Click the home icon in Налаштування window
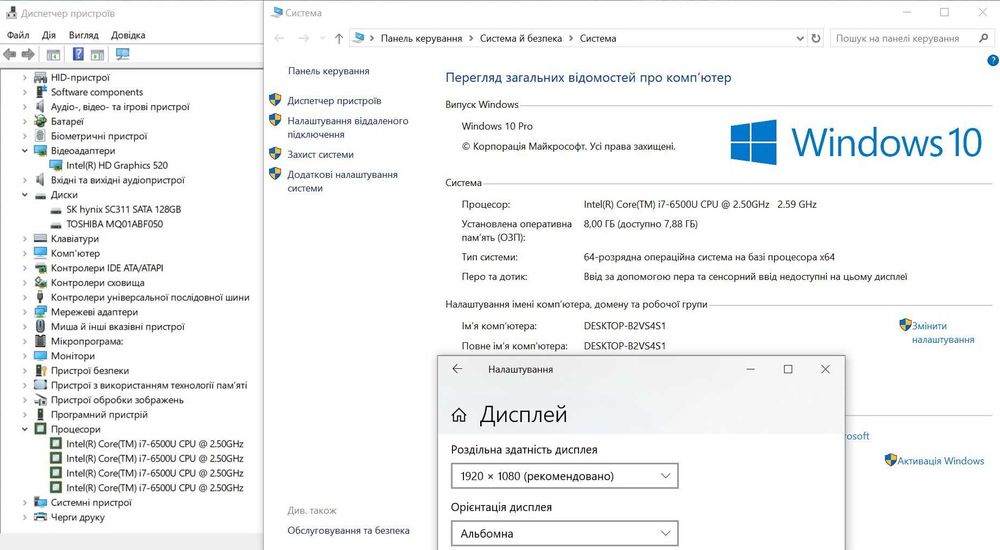1000x550 pixels. pos(459,415)
